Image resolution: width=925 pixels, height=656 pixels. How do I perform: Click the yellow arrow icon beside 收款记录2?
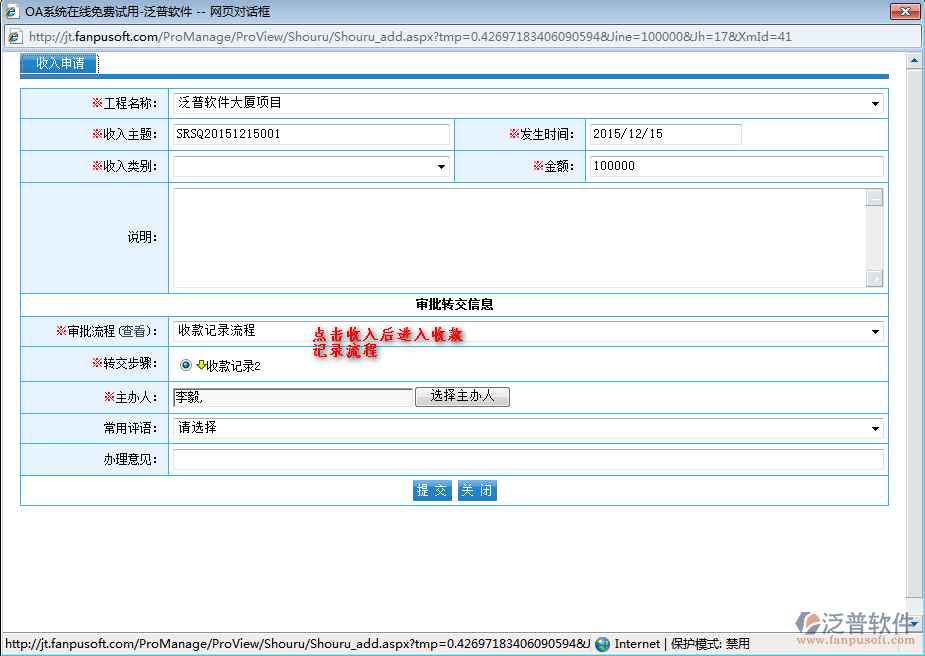point(201,366)
